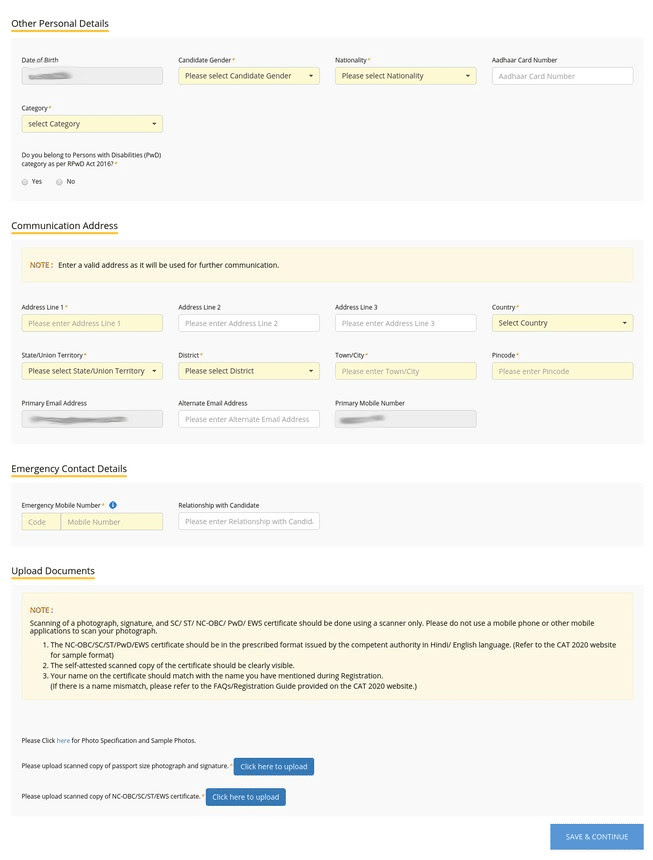653x860 pixels.
Task: Select No for PwD category
Action: point(60,182)
